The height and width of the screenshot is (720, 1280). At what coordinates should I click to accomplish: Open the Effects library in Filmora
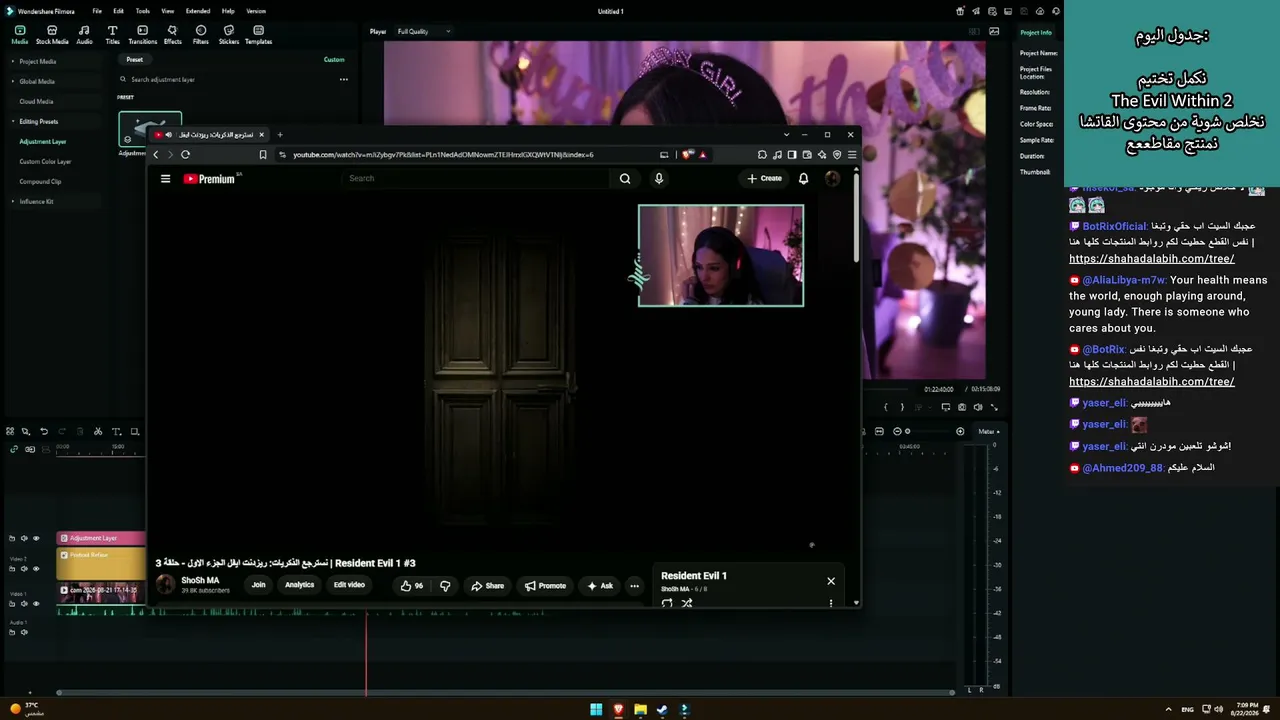pos(172,35)
